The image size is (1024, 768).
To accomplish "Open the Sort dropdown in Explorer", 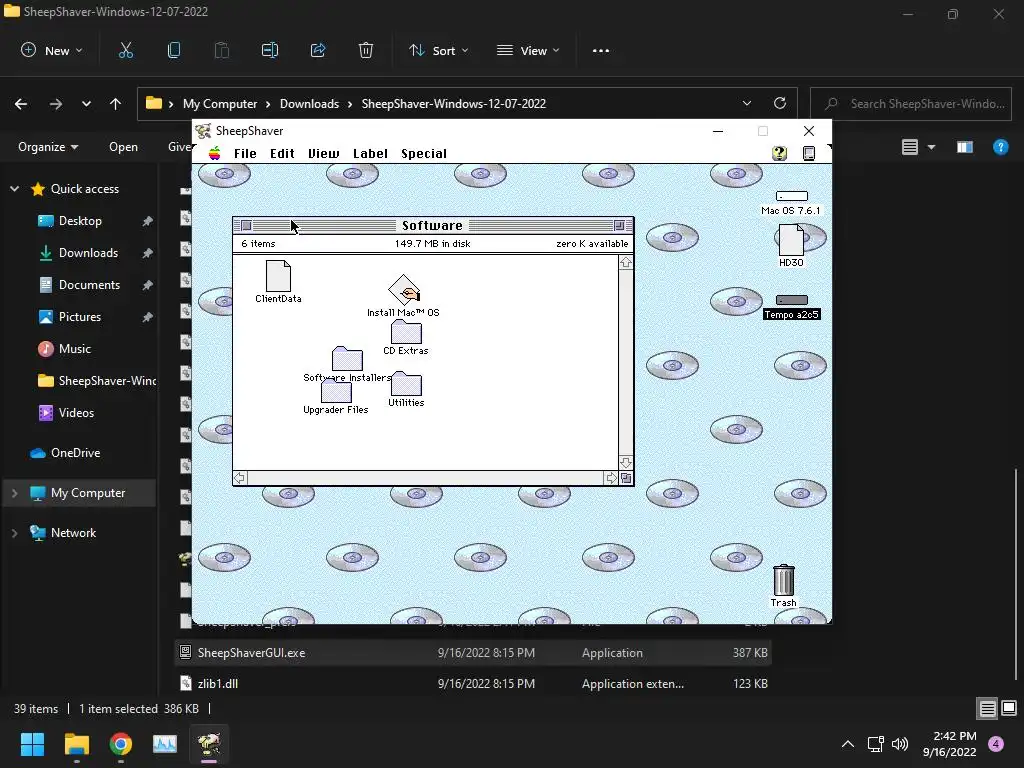I will point(438,50).
